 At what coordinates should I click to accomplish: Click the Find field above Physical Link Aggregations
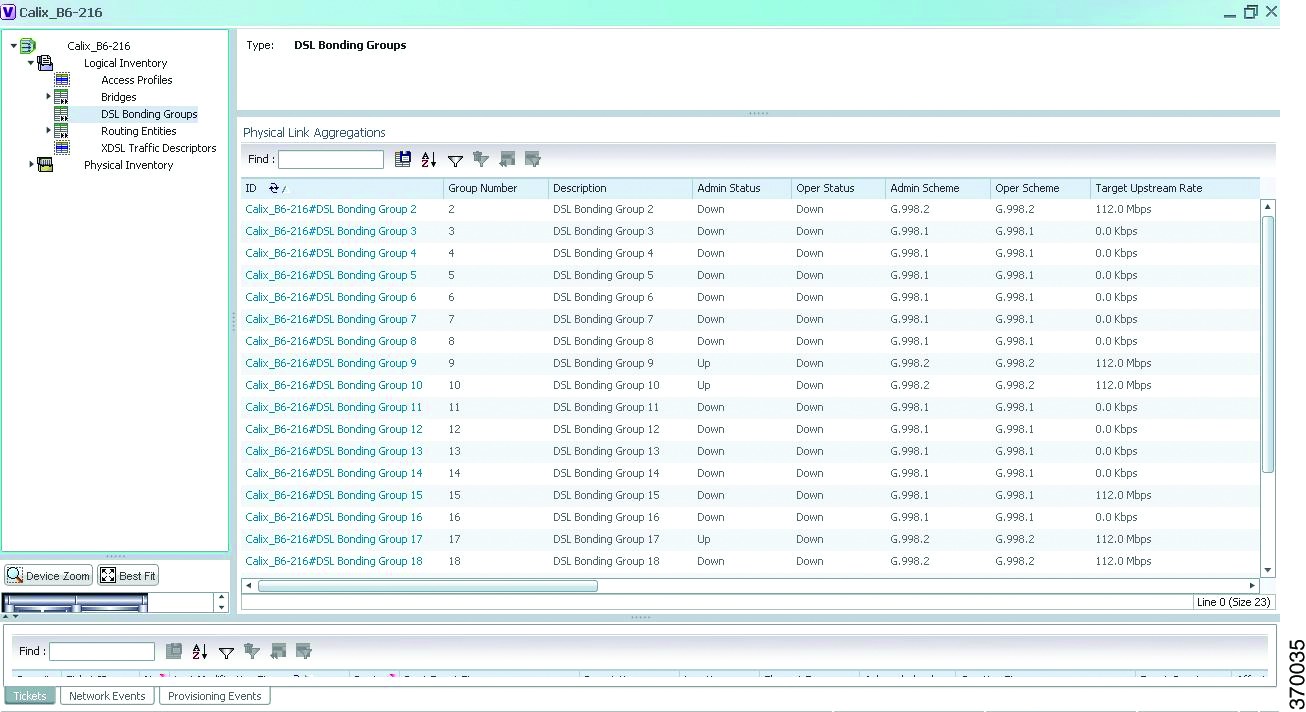pos(331,159)
